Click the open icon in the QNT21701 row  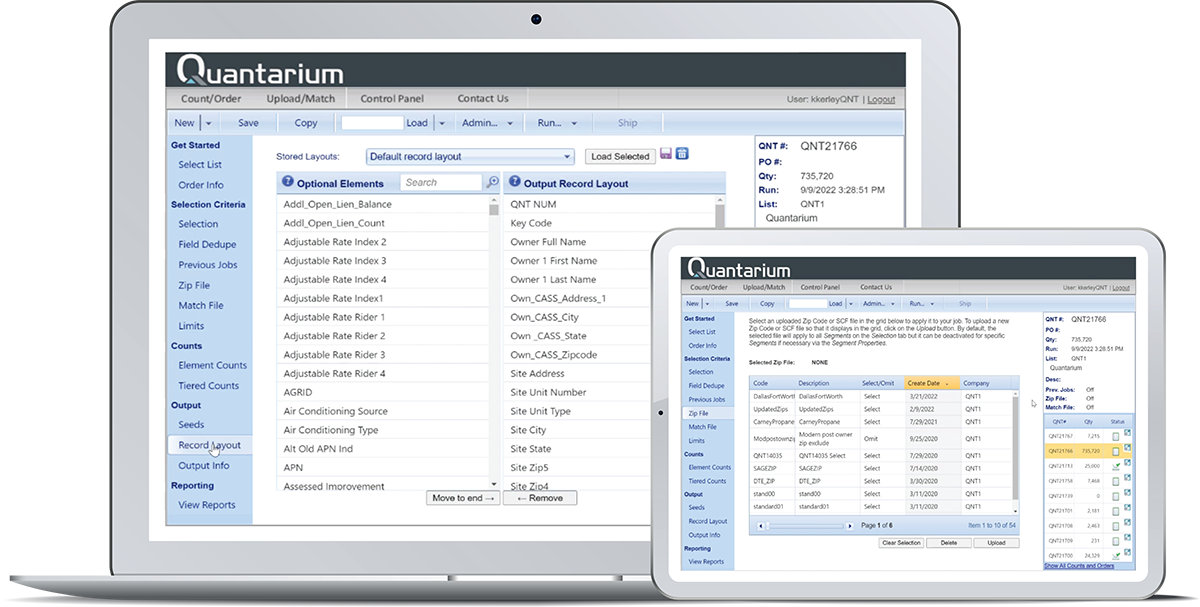pyautogui.click(x=1128, y=507)
